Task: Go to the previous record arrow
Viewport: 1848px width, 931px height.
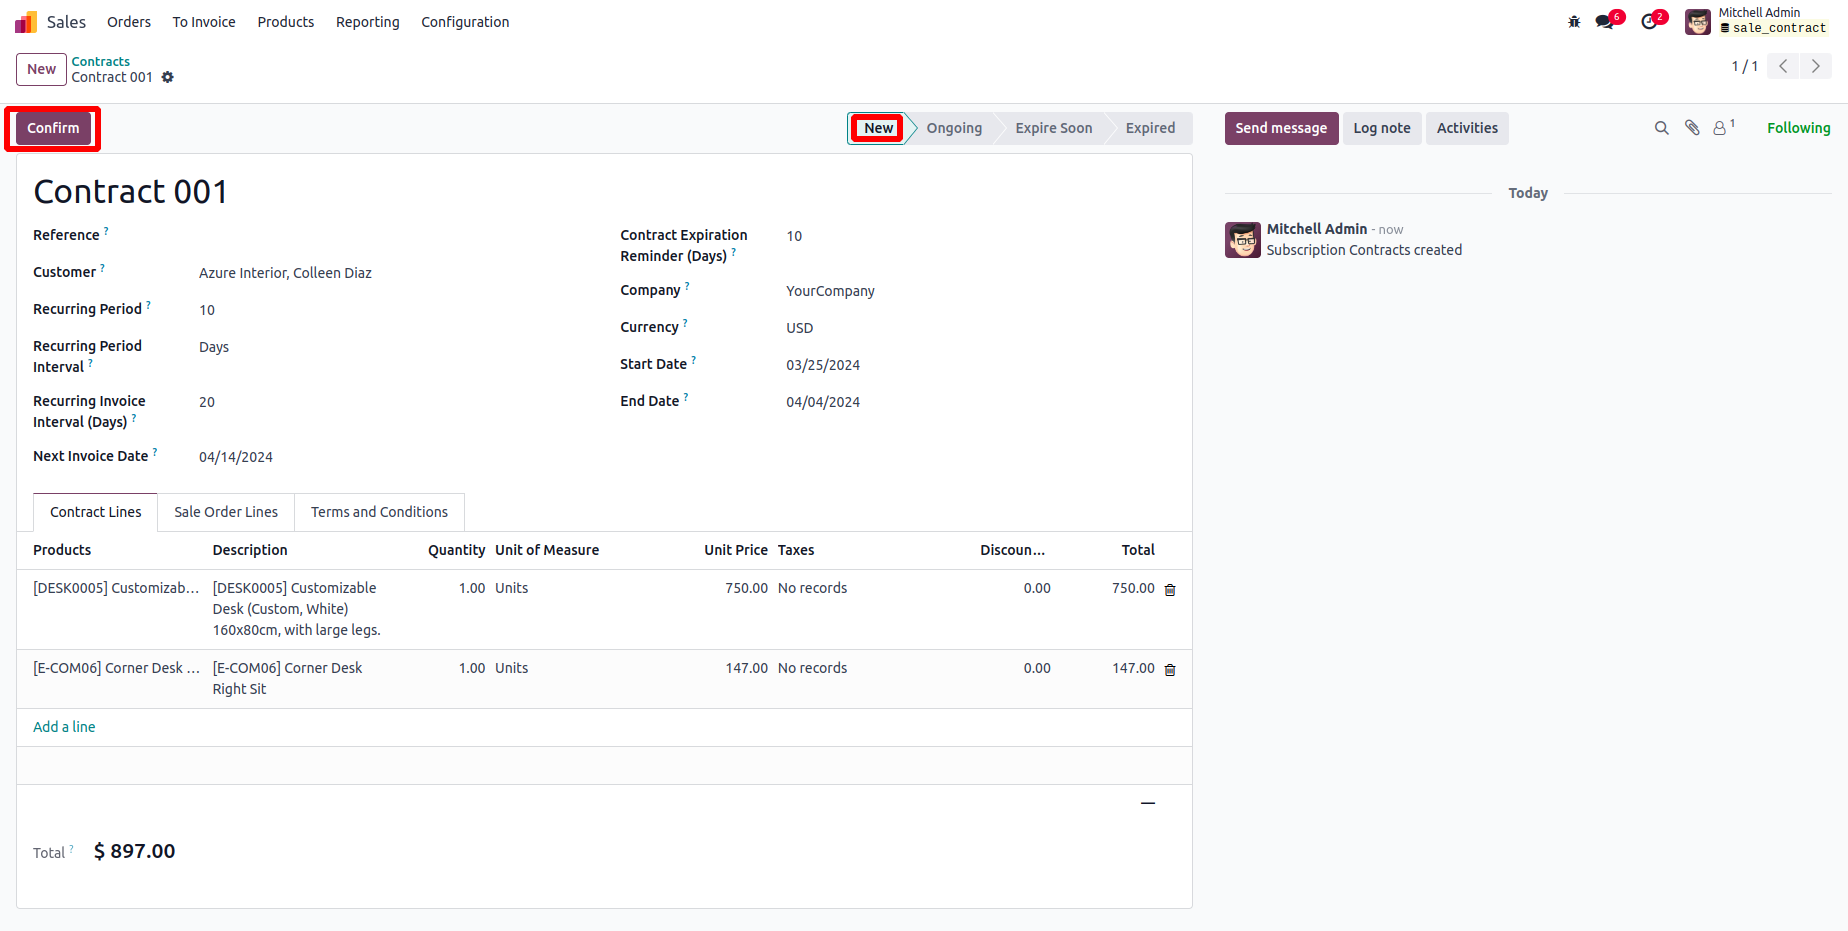Action: pos(1783,66)
